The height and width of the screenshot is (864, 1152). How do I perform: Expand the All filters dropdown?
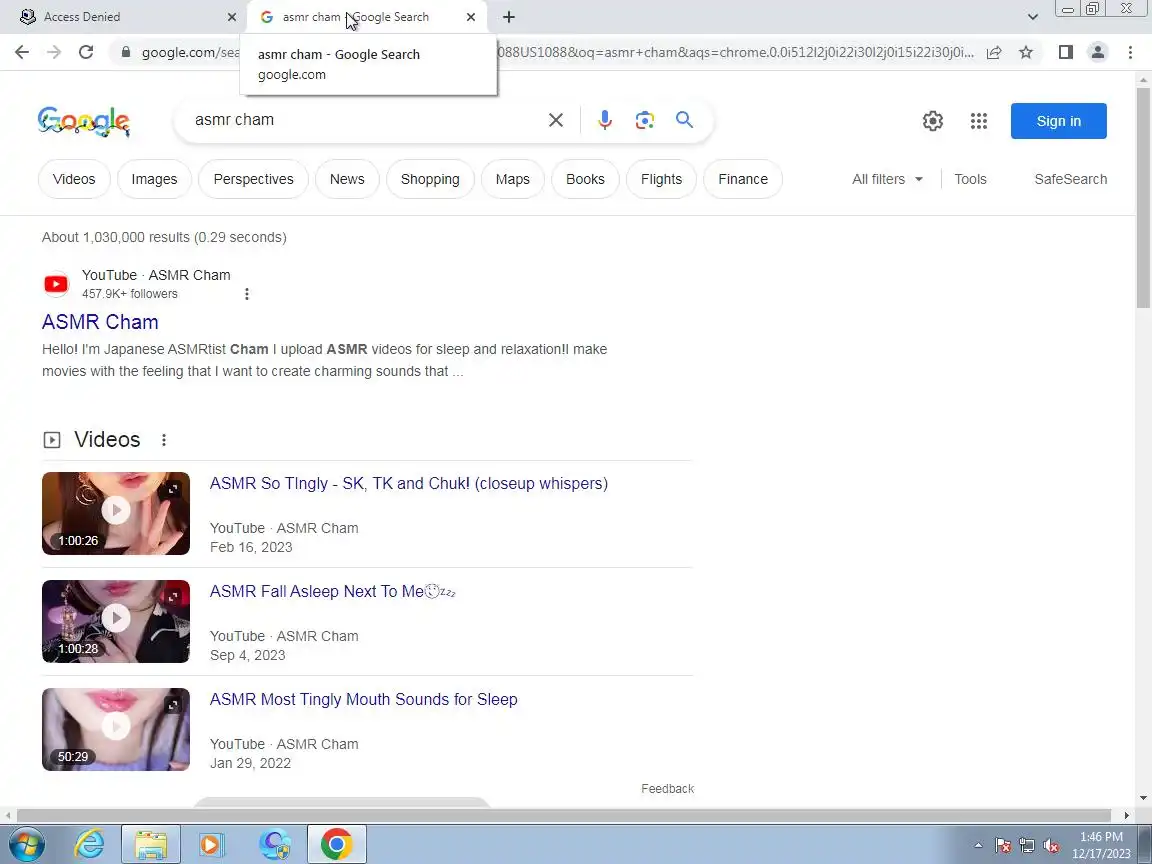(887, 179)
